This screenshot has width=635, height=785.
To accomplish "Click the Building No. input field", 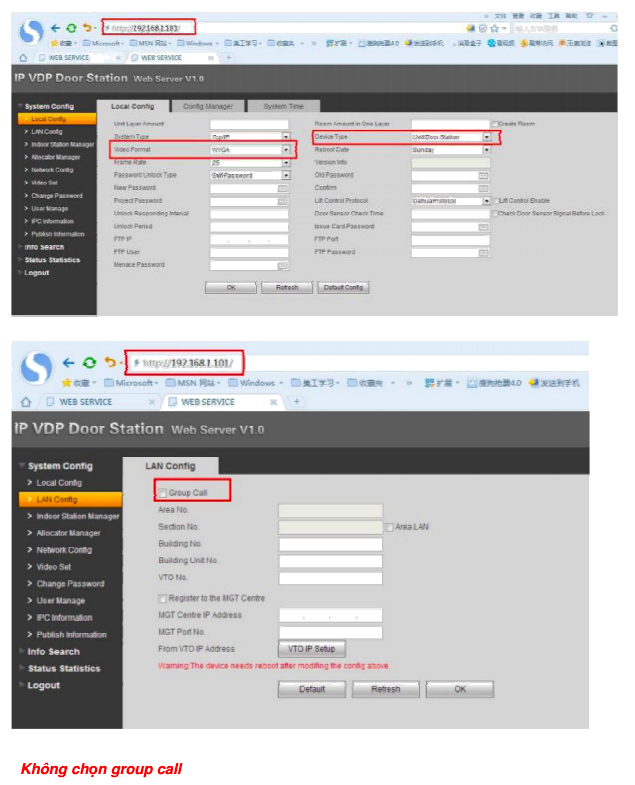I will (330, 545).
